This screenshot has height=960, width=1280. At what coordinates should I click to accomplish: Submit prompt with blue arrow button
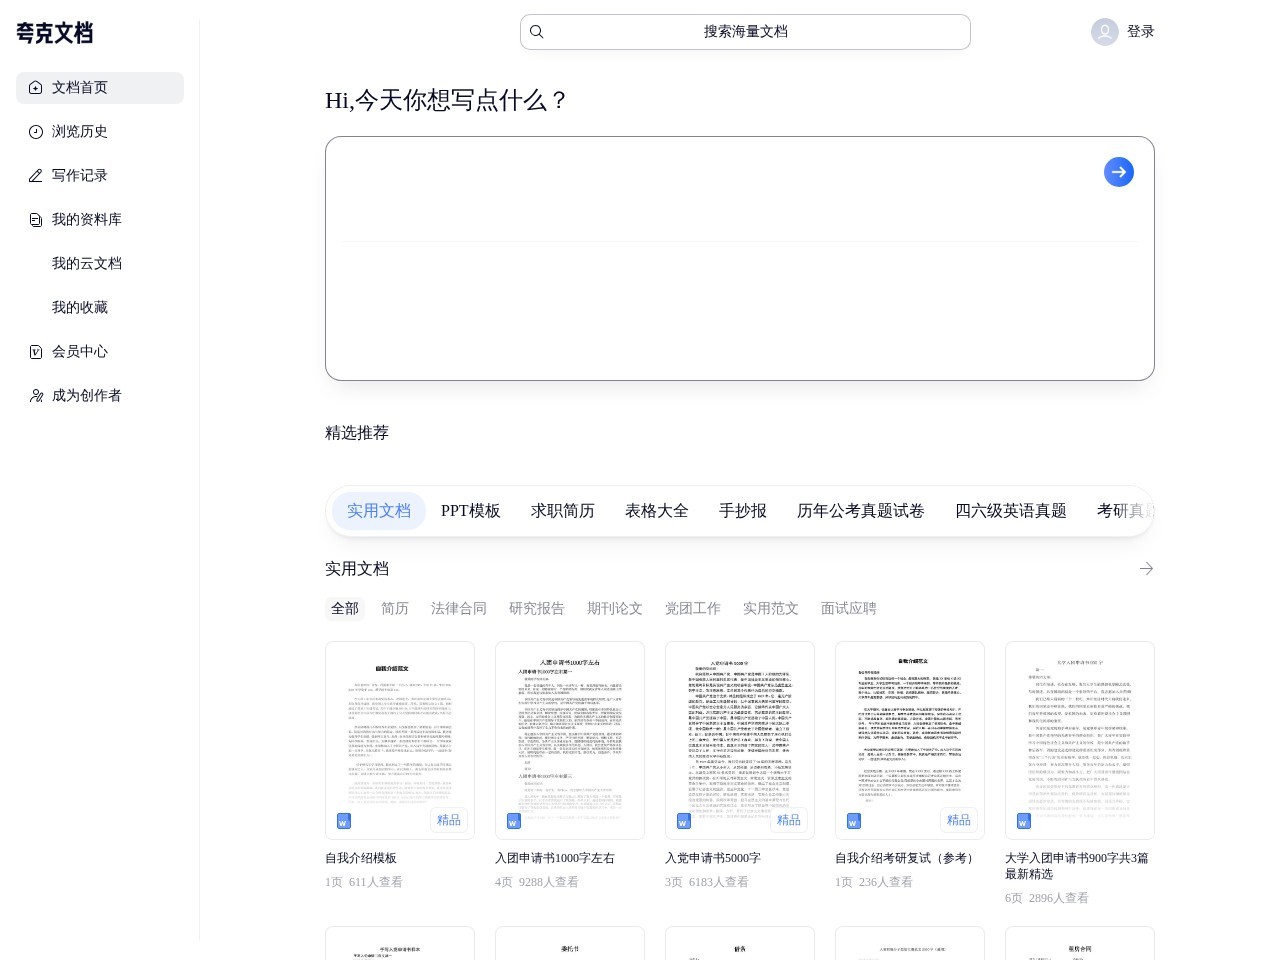1119,172
